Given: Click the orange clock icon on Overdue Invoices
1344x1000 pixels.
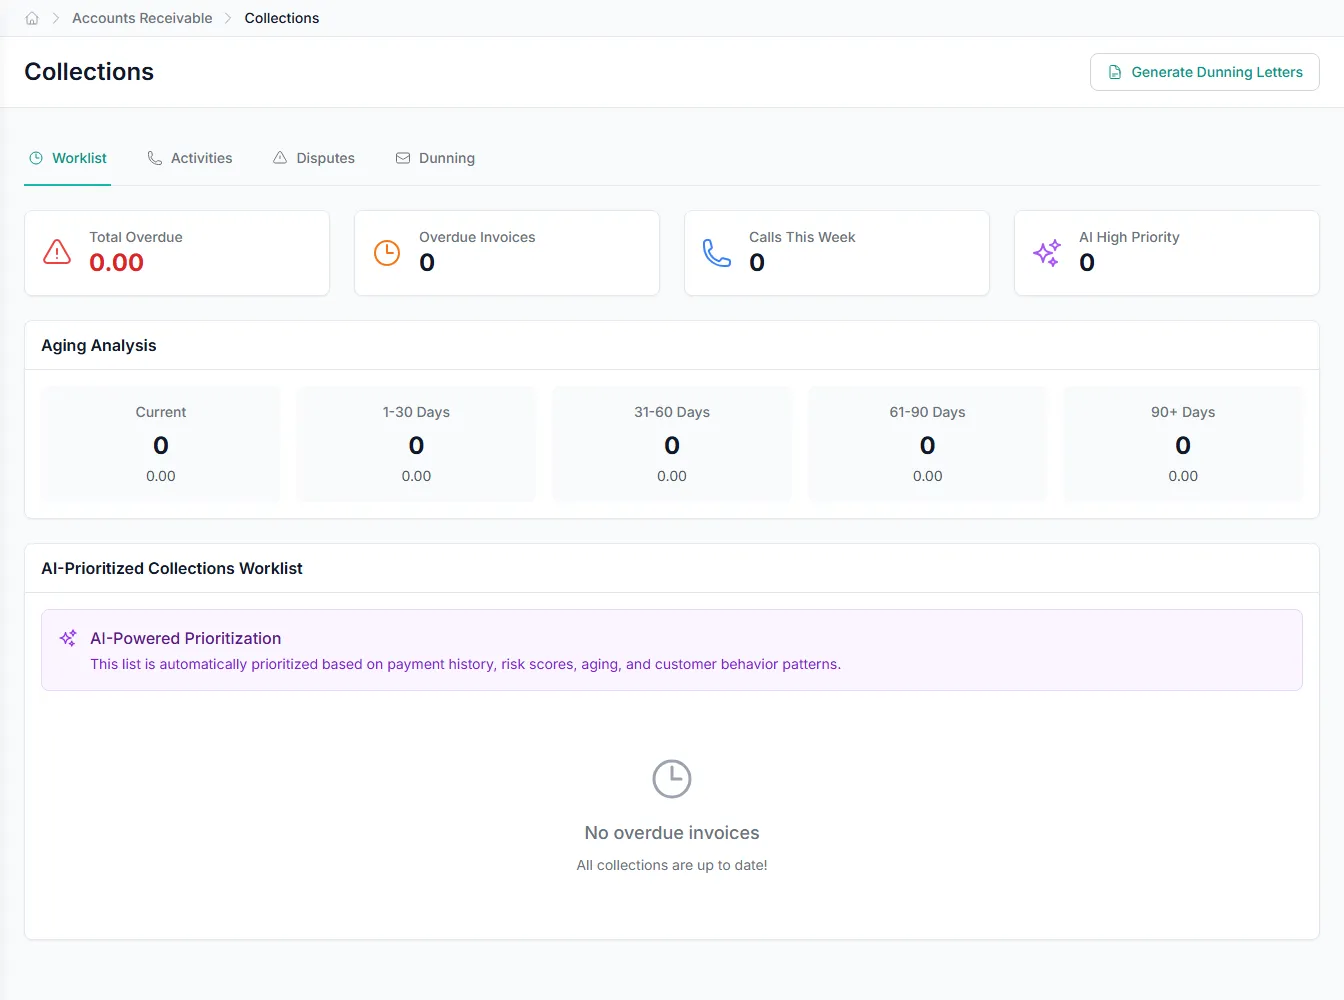Looking at the screenshot, I should click(387, 253).
